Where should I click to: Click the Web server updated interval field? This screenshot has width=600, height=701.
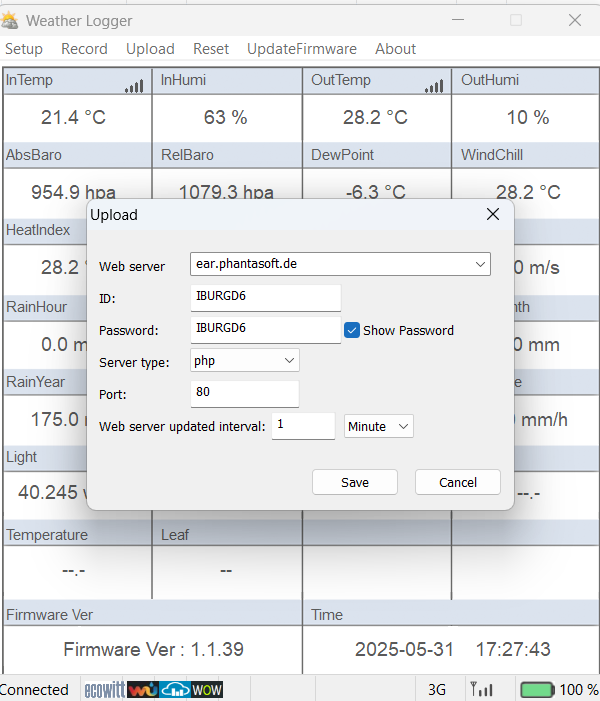click(303, 426)
